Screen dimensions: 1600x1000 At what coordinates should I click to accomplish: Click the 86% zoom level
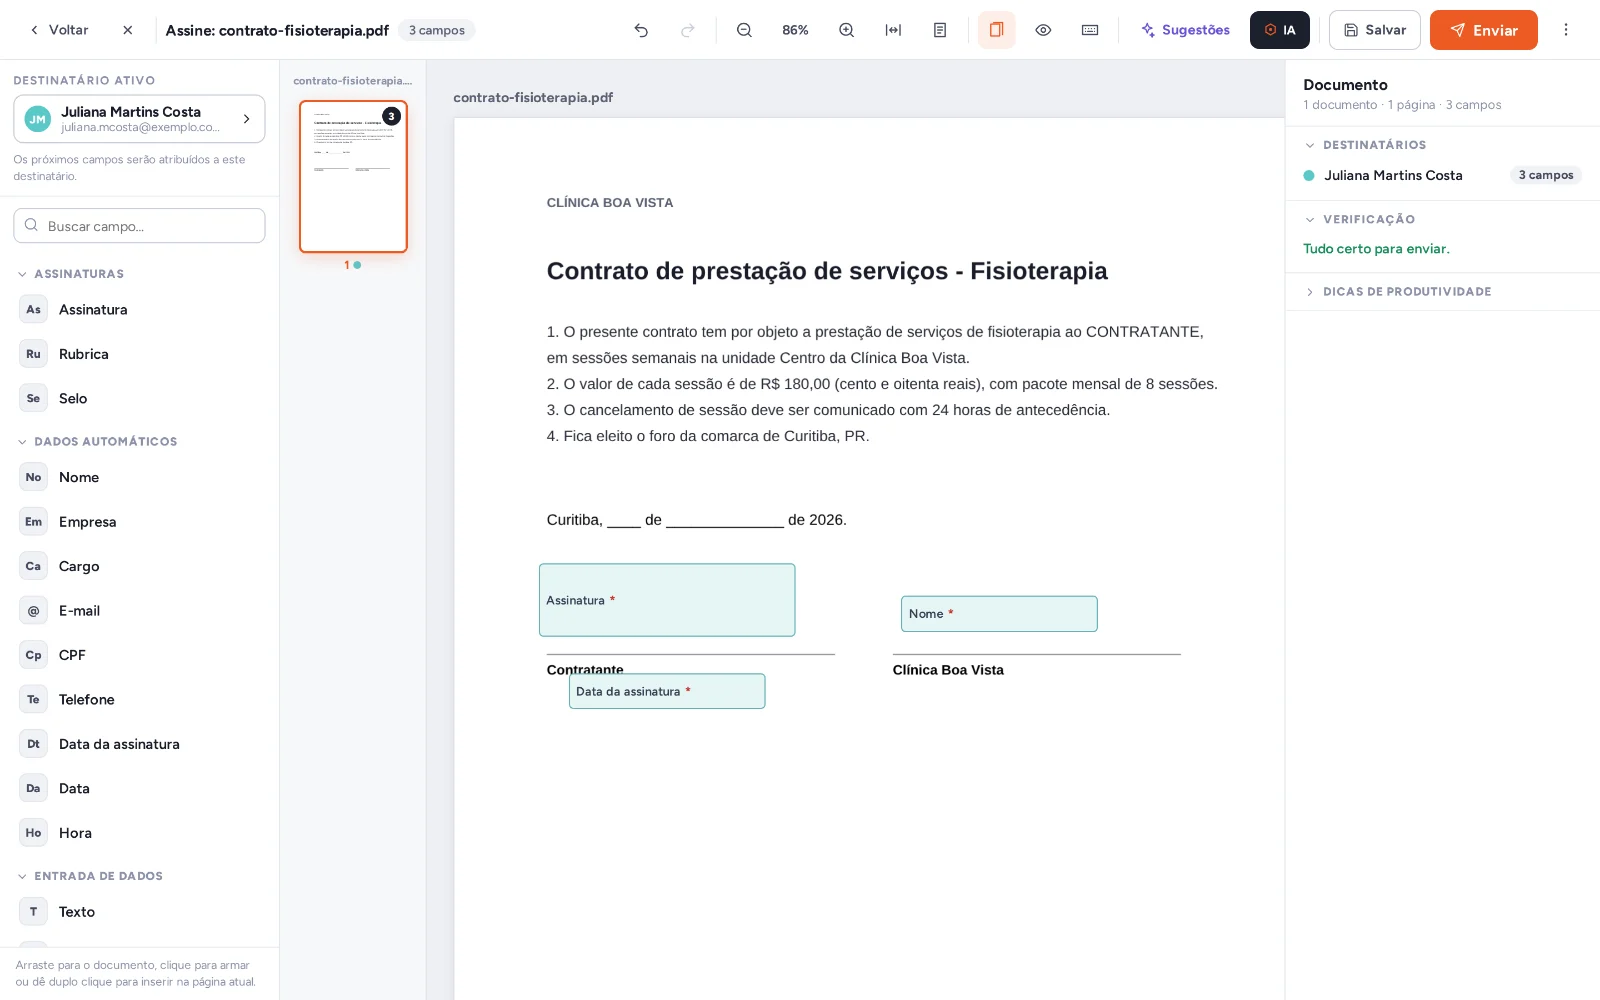[795, 30]
